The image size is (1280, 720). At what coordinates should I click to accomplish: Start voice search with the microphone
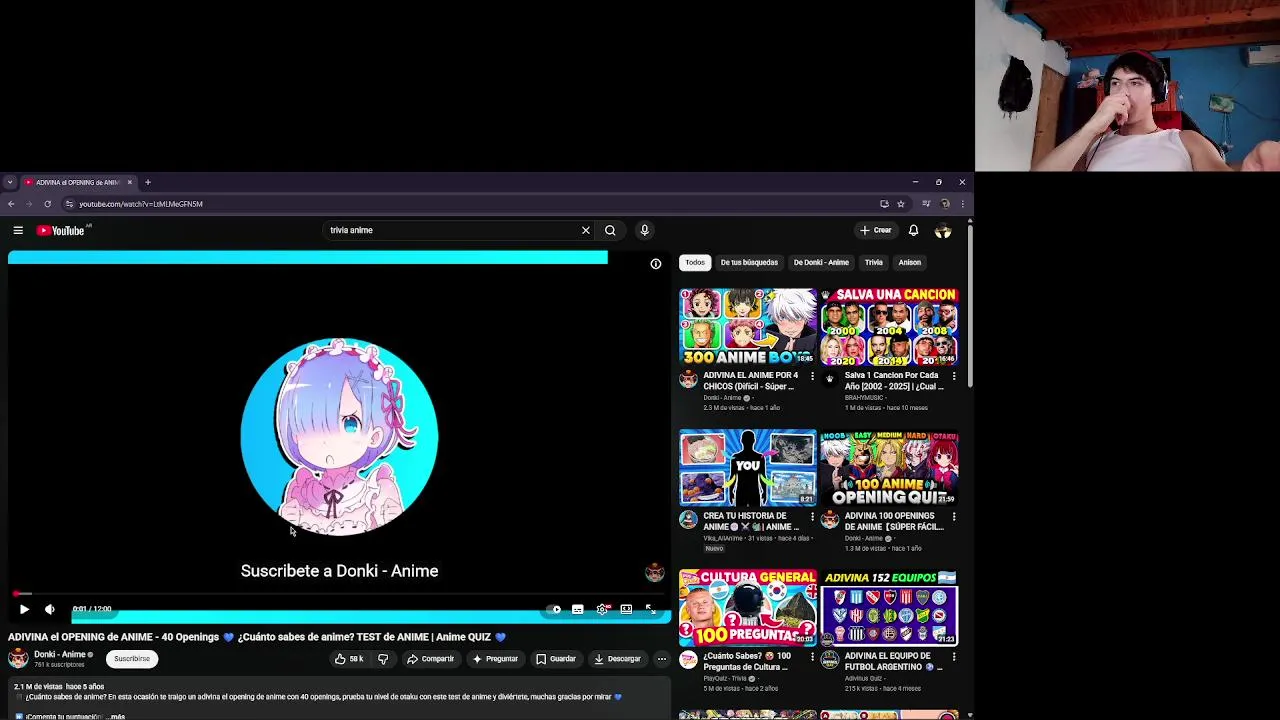(645, 230)
